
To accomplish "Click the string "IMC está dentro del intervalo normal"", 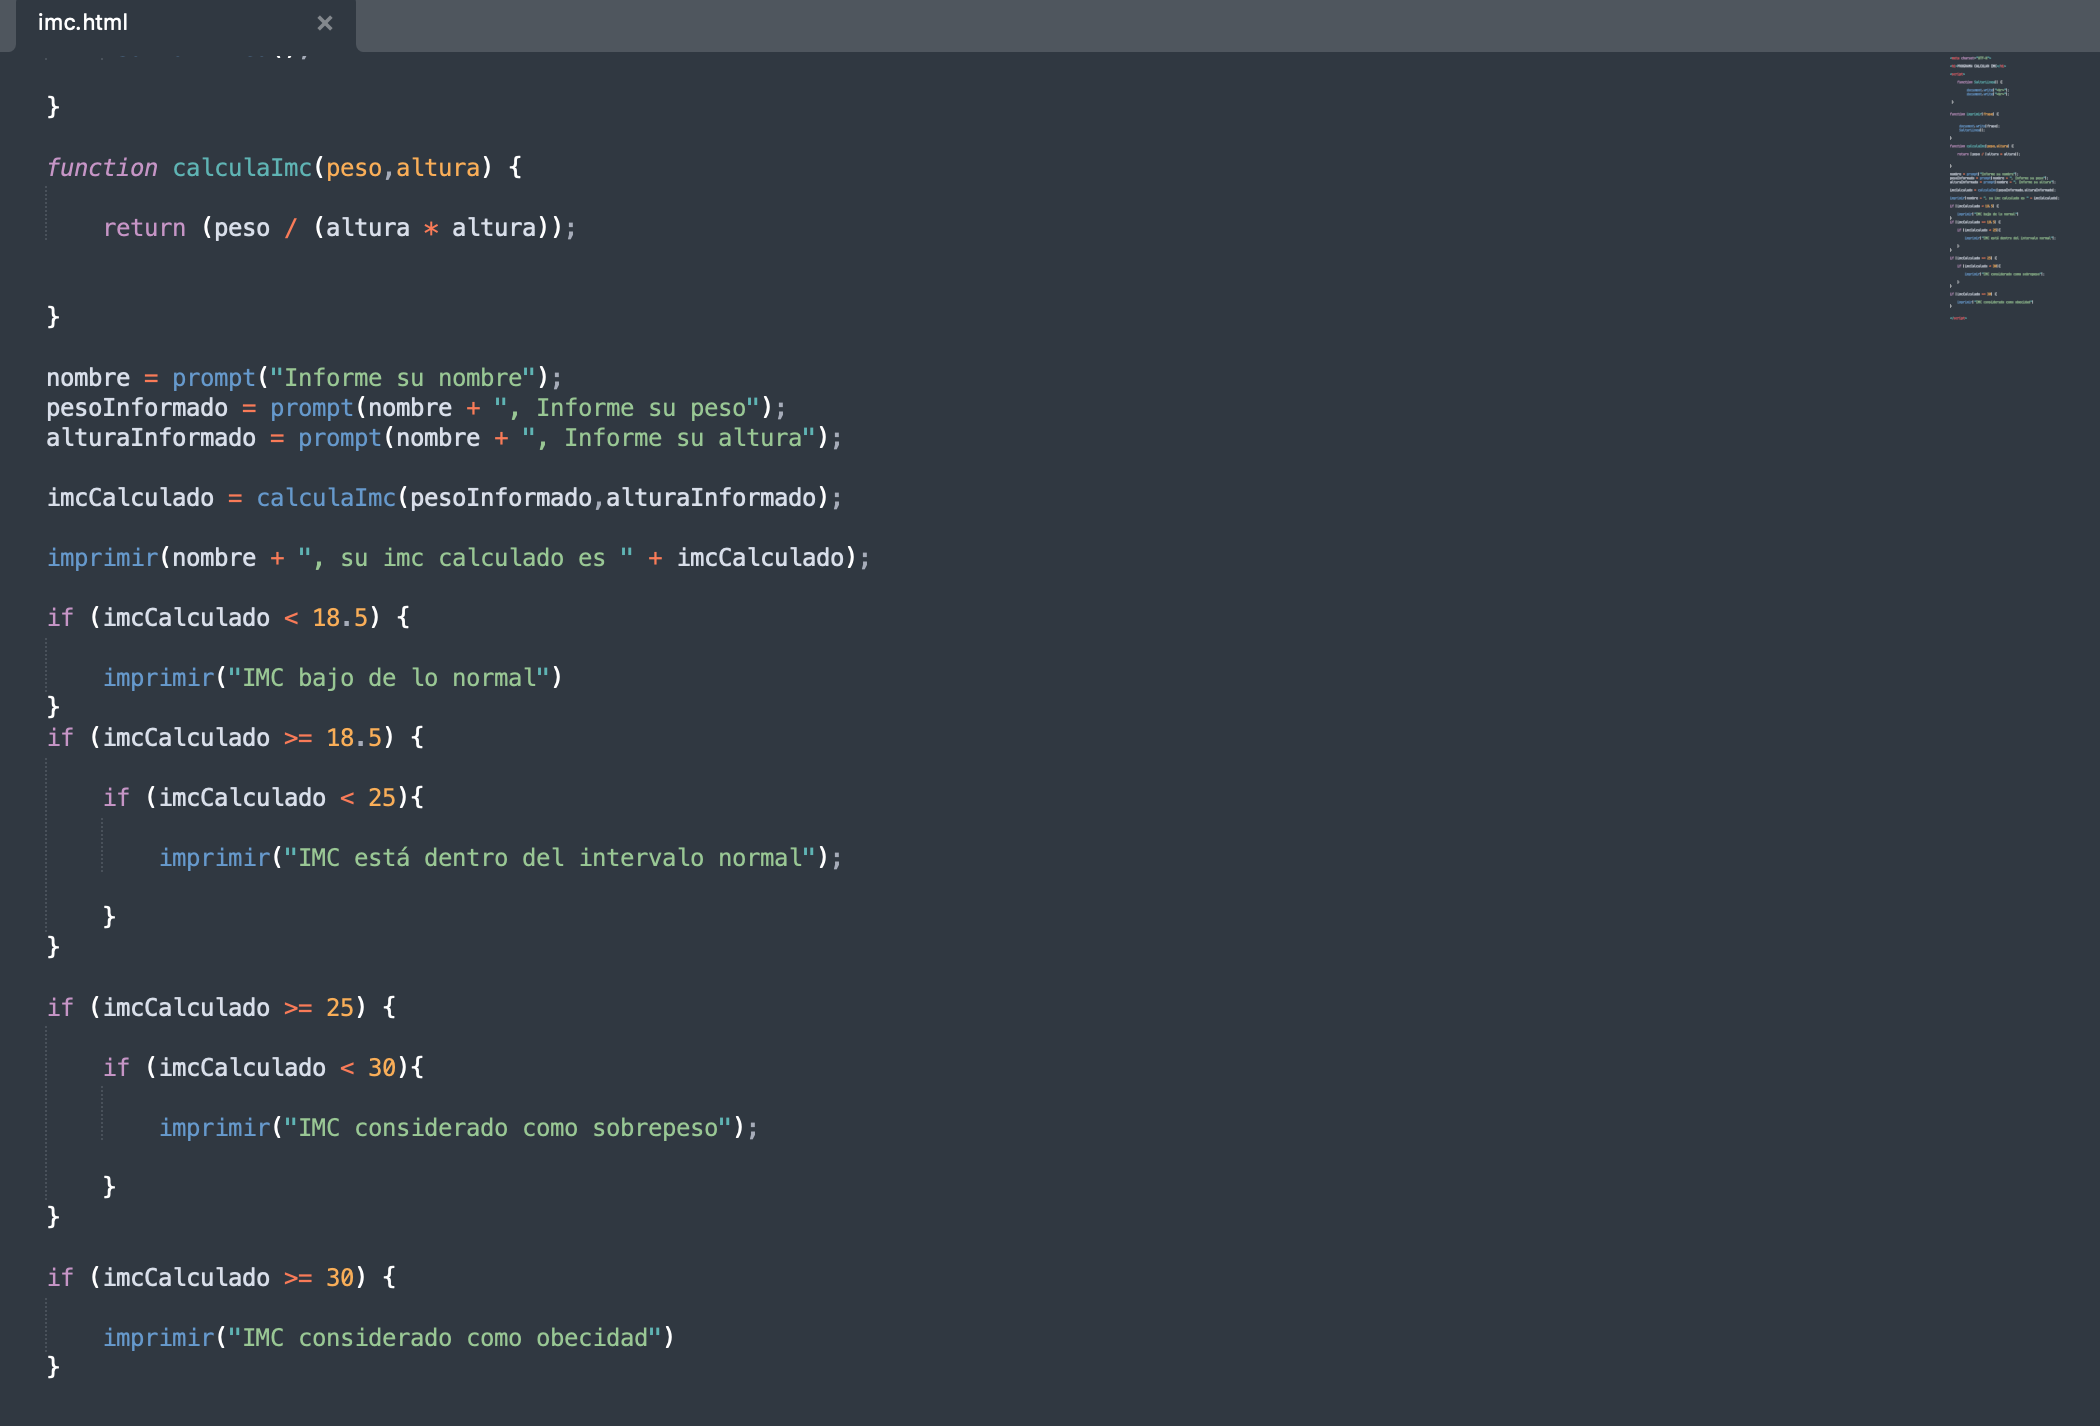I will (x=550, y=857).
